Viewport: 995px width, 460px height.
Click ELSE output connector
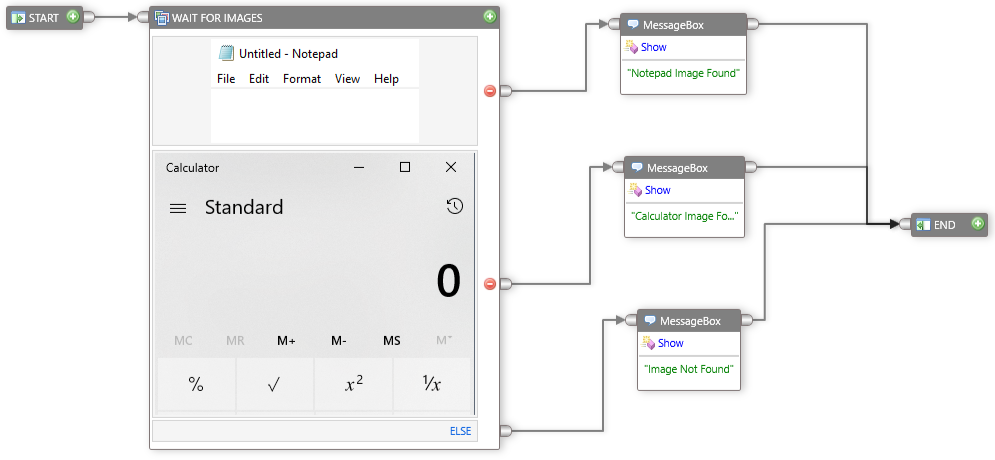pyautogui.click(x=506, y=431)
